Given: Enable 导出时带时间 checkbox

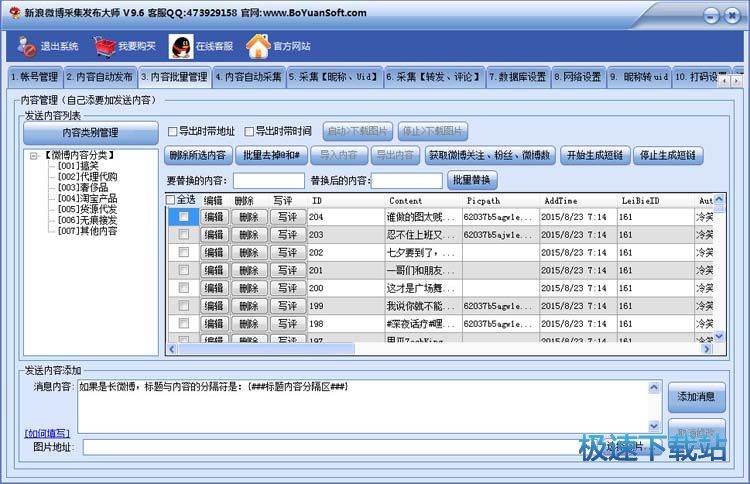Looking at the screenshot, I should tap(250, 131).
